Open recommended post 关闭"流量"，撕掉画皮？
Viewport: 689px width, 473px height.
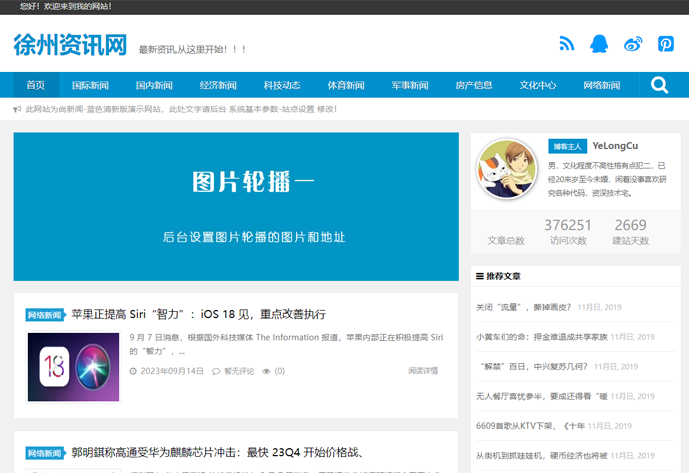pos(523,307)
